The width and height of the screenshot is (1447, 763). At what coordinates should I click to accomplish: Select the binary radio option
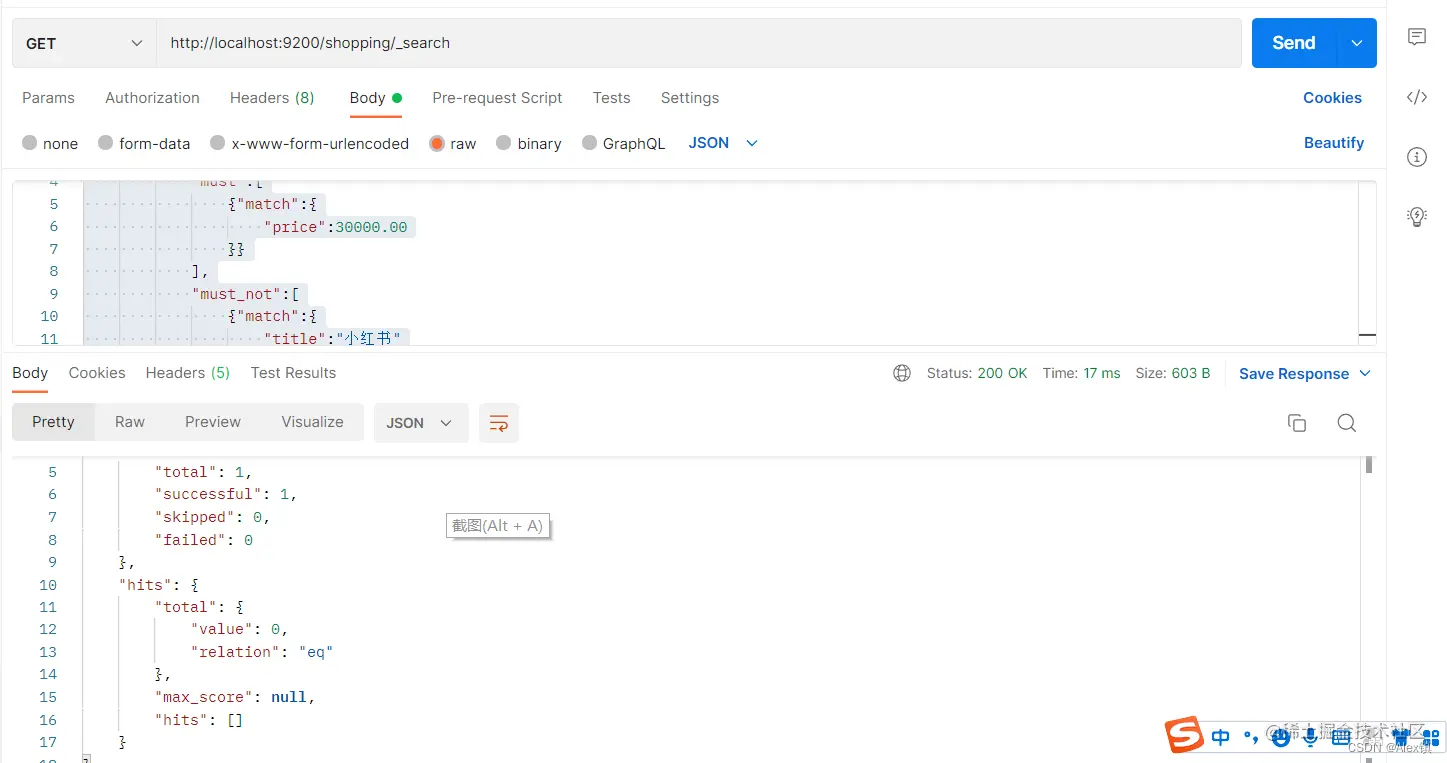coord(504,143)
